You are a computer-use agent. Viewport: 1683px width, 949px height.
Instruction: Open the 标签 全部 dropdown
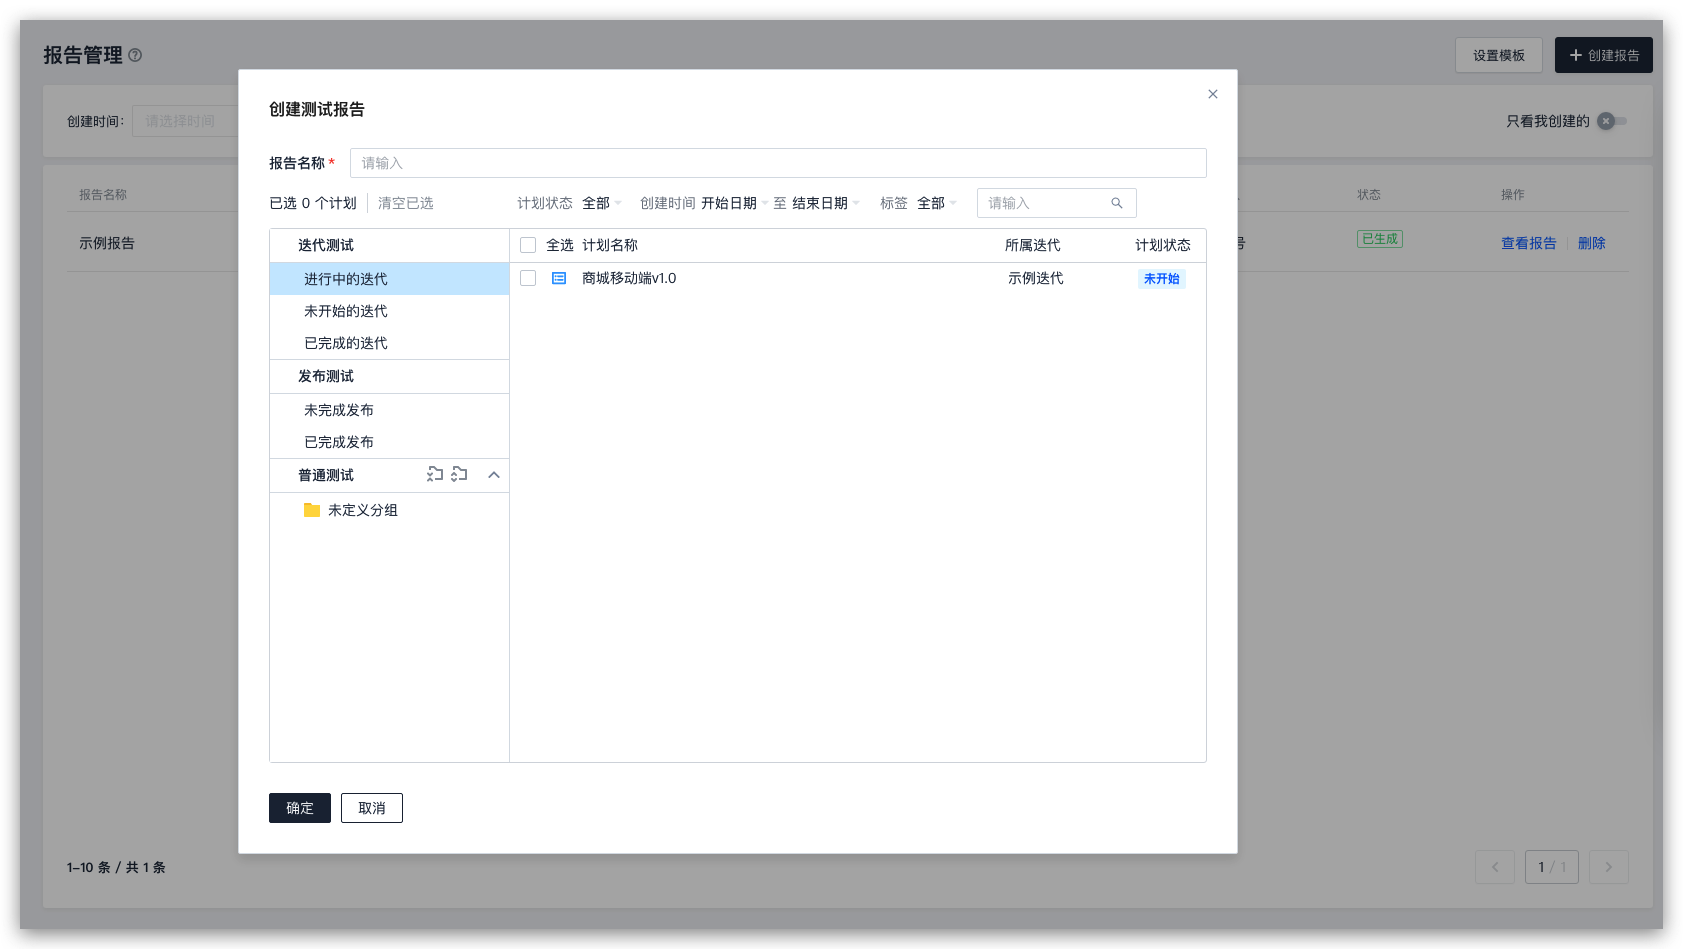(x=937, y=203)
